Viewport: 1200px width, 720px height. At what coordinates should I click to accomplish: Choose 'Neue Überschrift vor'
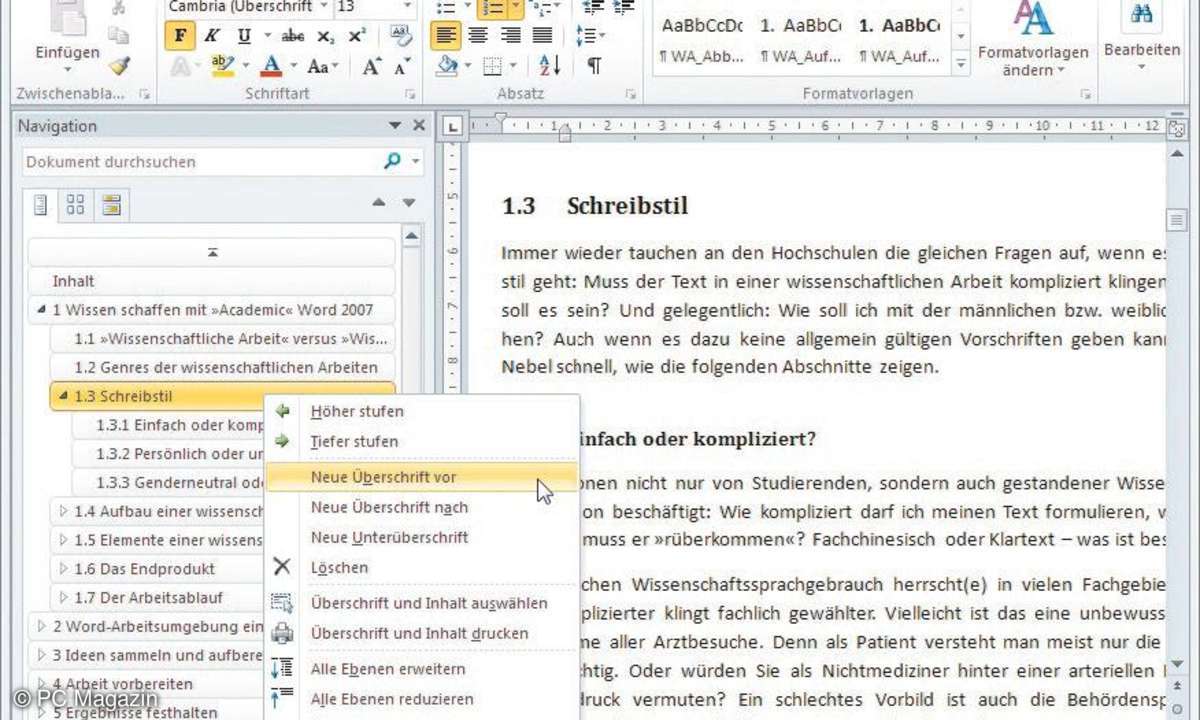pos(422,477)
